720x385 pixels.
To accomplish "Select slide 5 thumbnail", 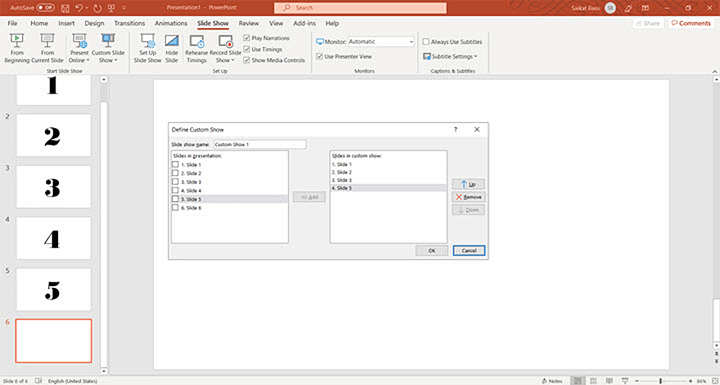I will tap(54, 289).
